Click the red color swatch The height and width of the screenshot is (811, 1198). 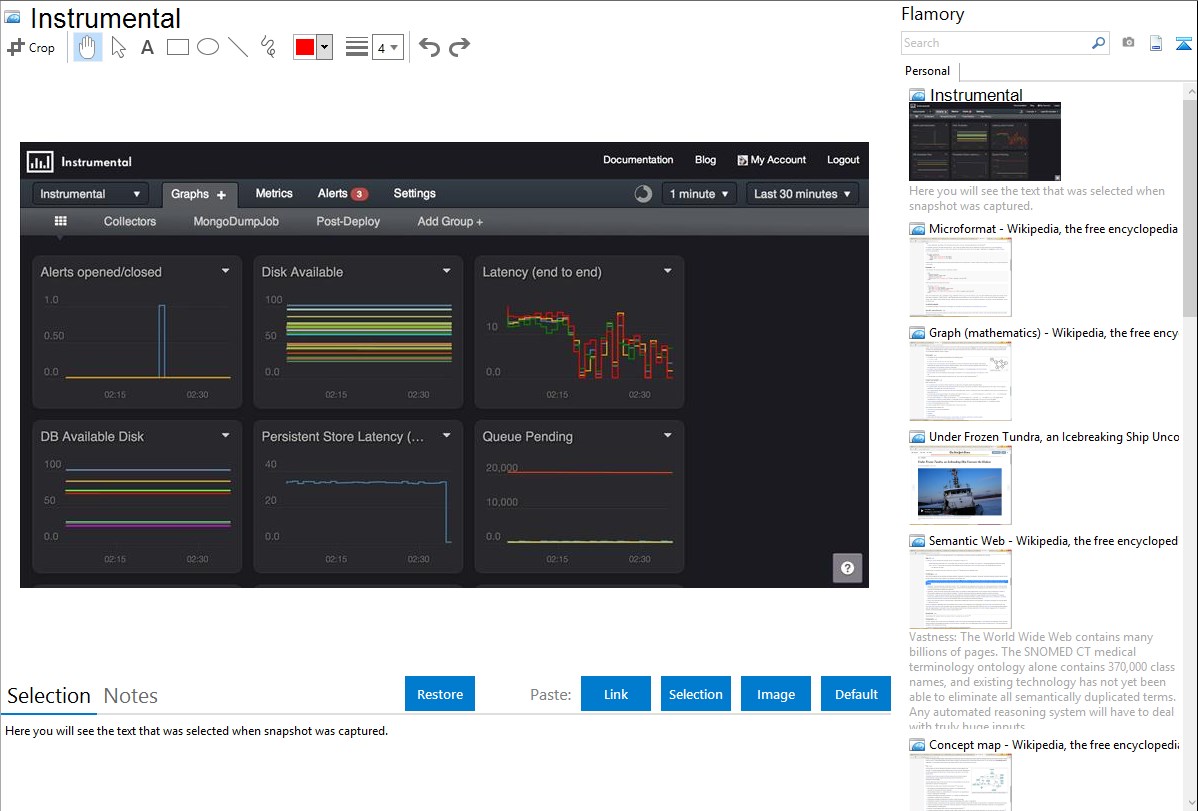click(305, 48)
